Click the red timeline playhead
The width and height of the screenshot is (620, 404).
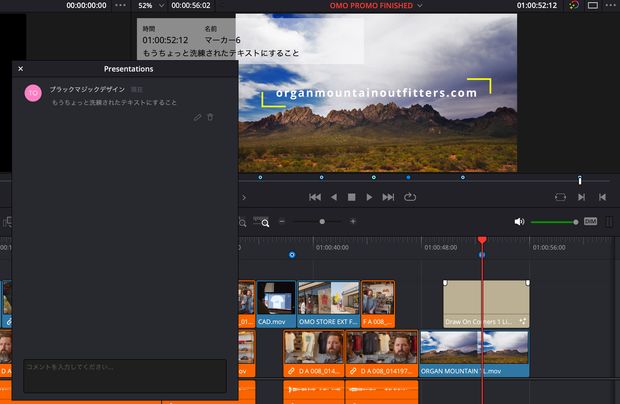(x=482, y=240)
